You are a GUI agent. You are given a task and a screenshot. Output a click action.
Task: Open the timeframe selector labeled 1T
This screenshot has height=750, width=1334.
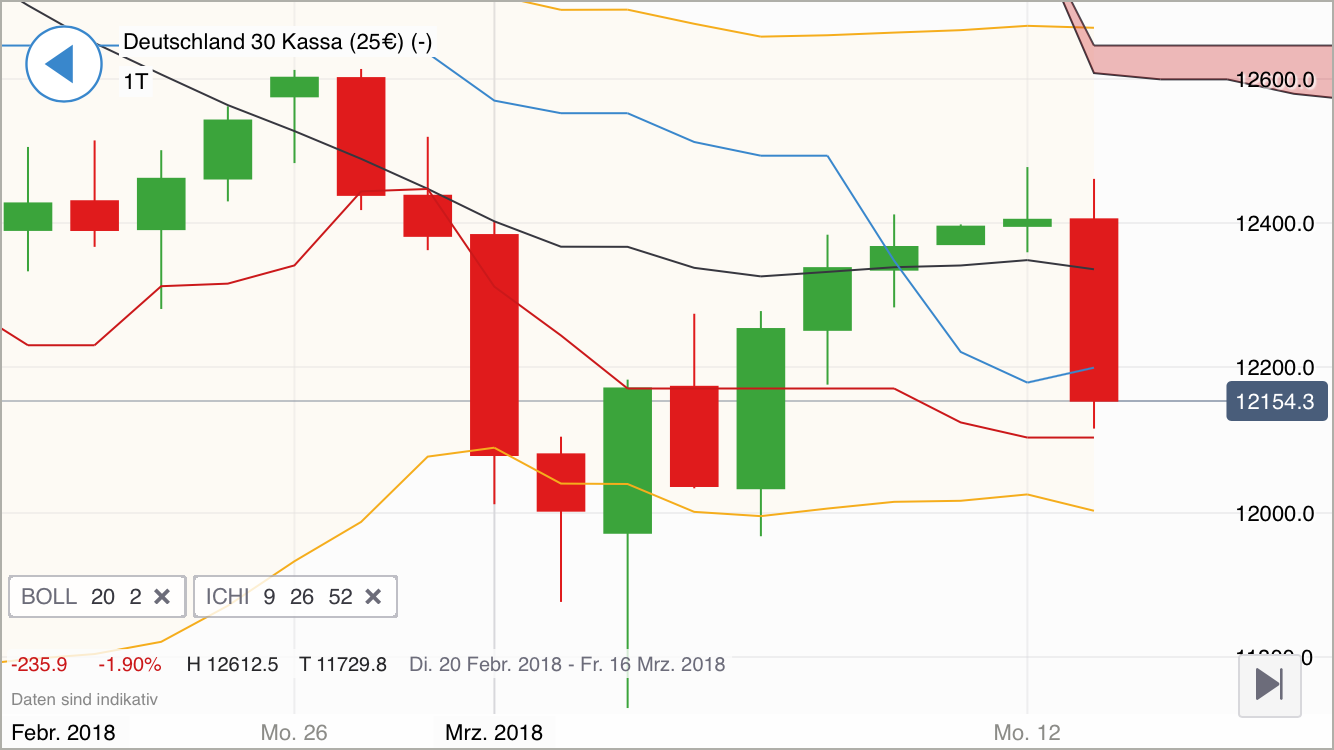tap(135, 82)
